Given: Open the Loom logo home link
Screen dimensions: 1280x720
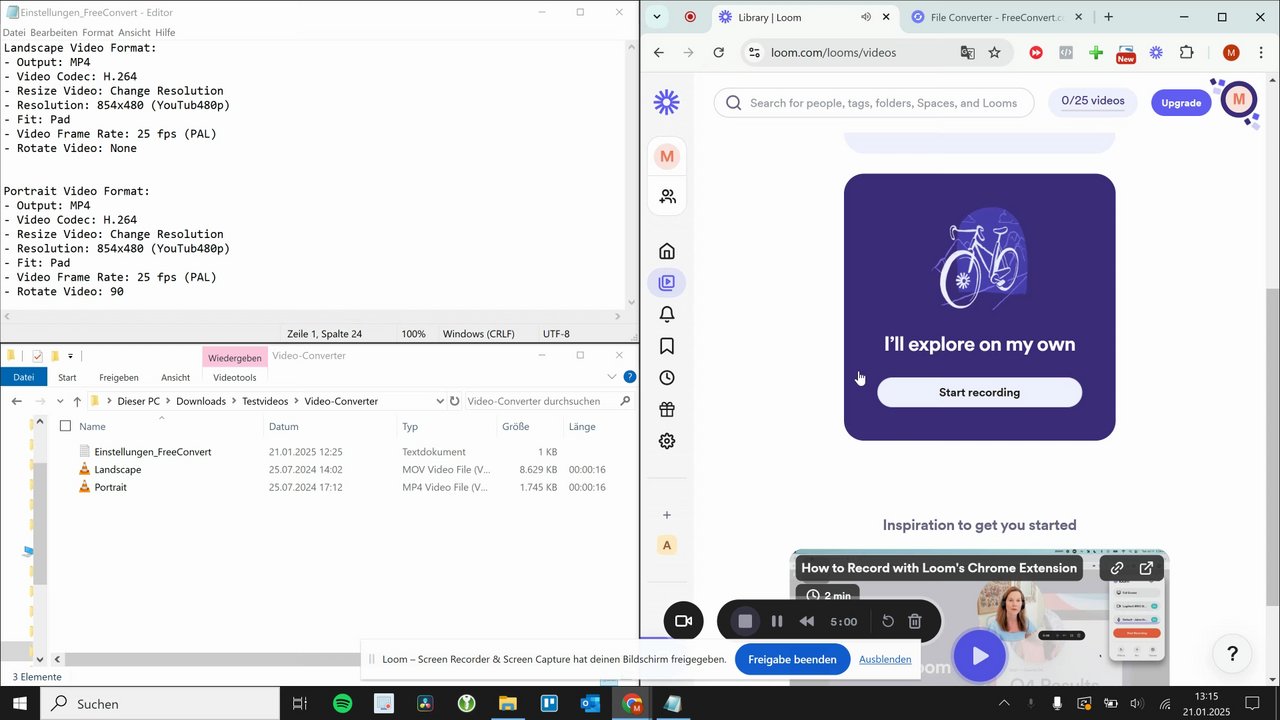Looking at the screenshot, I should [x=666, y=102].
